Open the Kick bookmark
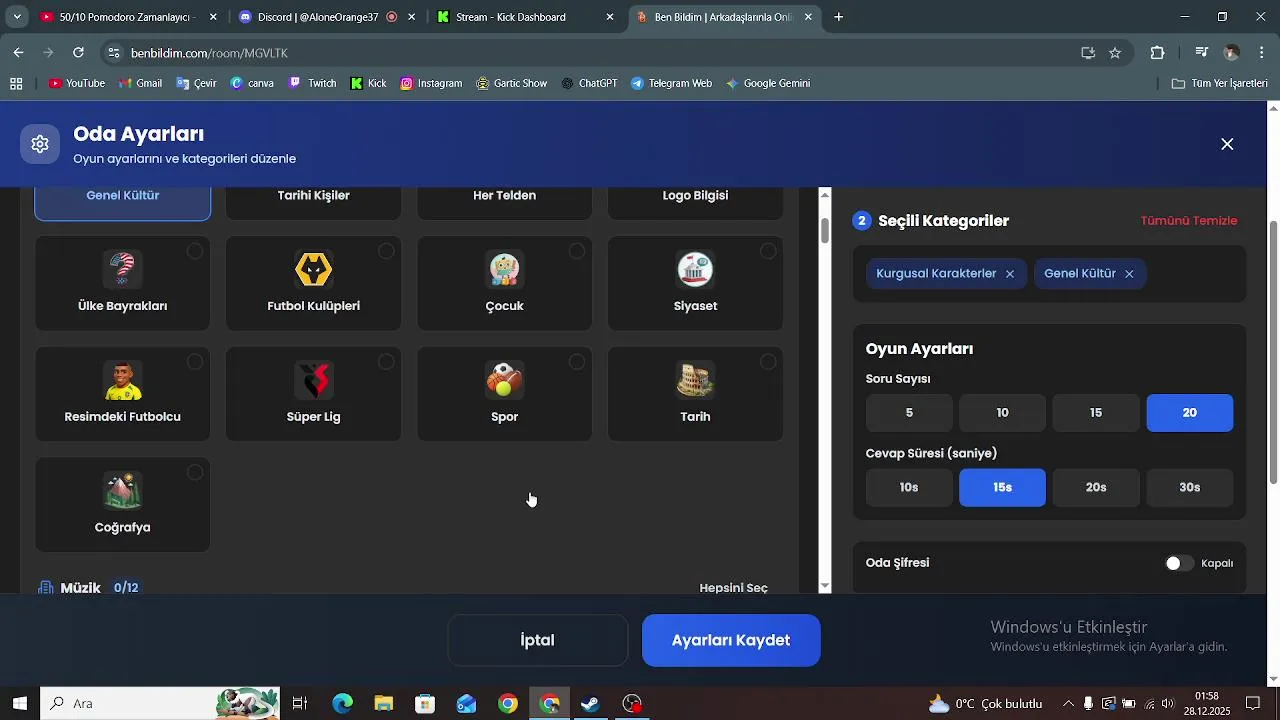The image size is (1280, 720). click(x=368, y=83)
